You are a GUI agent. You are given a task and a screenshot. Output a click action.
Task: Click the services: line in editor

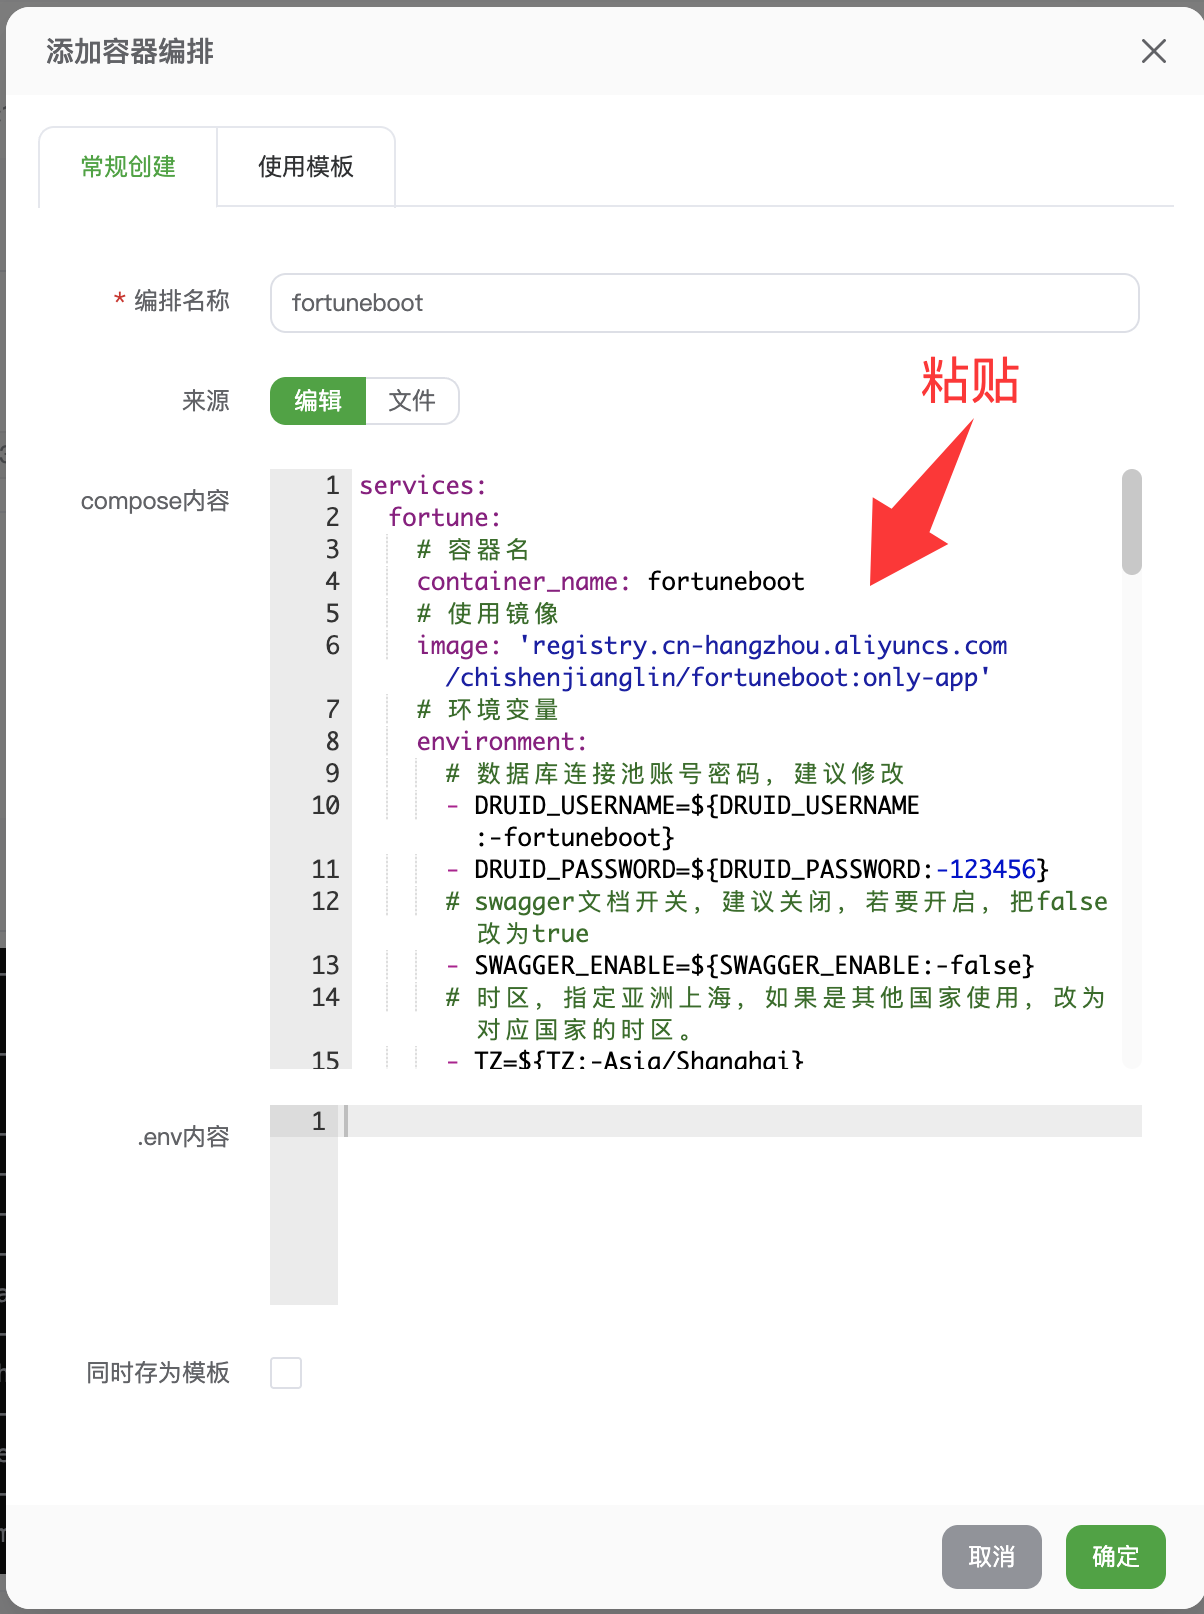[423, 486]
